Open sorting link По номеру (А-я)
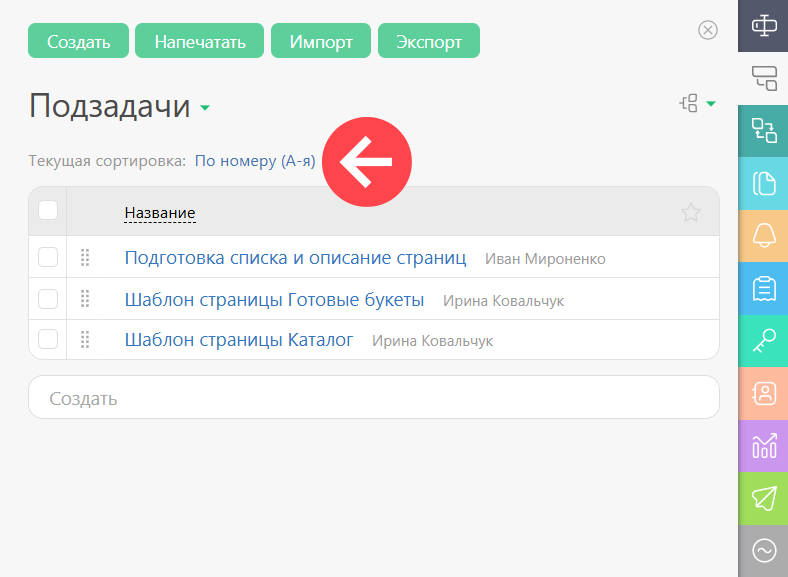The width and height of the screenshot is (788, 577). (255, 161)
